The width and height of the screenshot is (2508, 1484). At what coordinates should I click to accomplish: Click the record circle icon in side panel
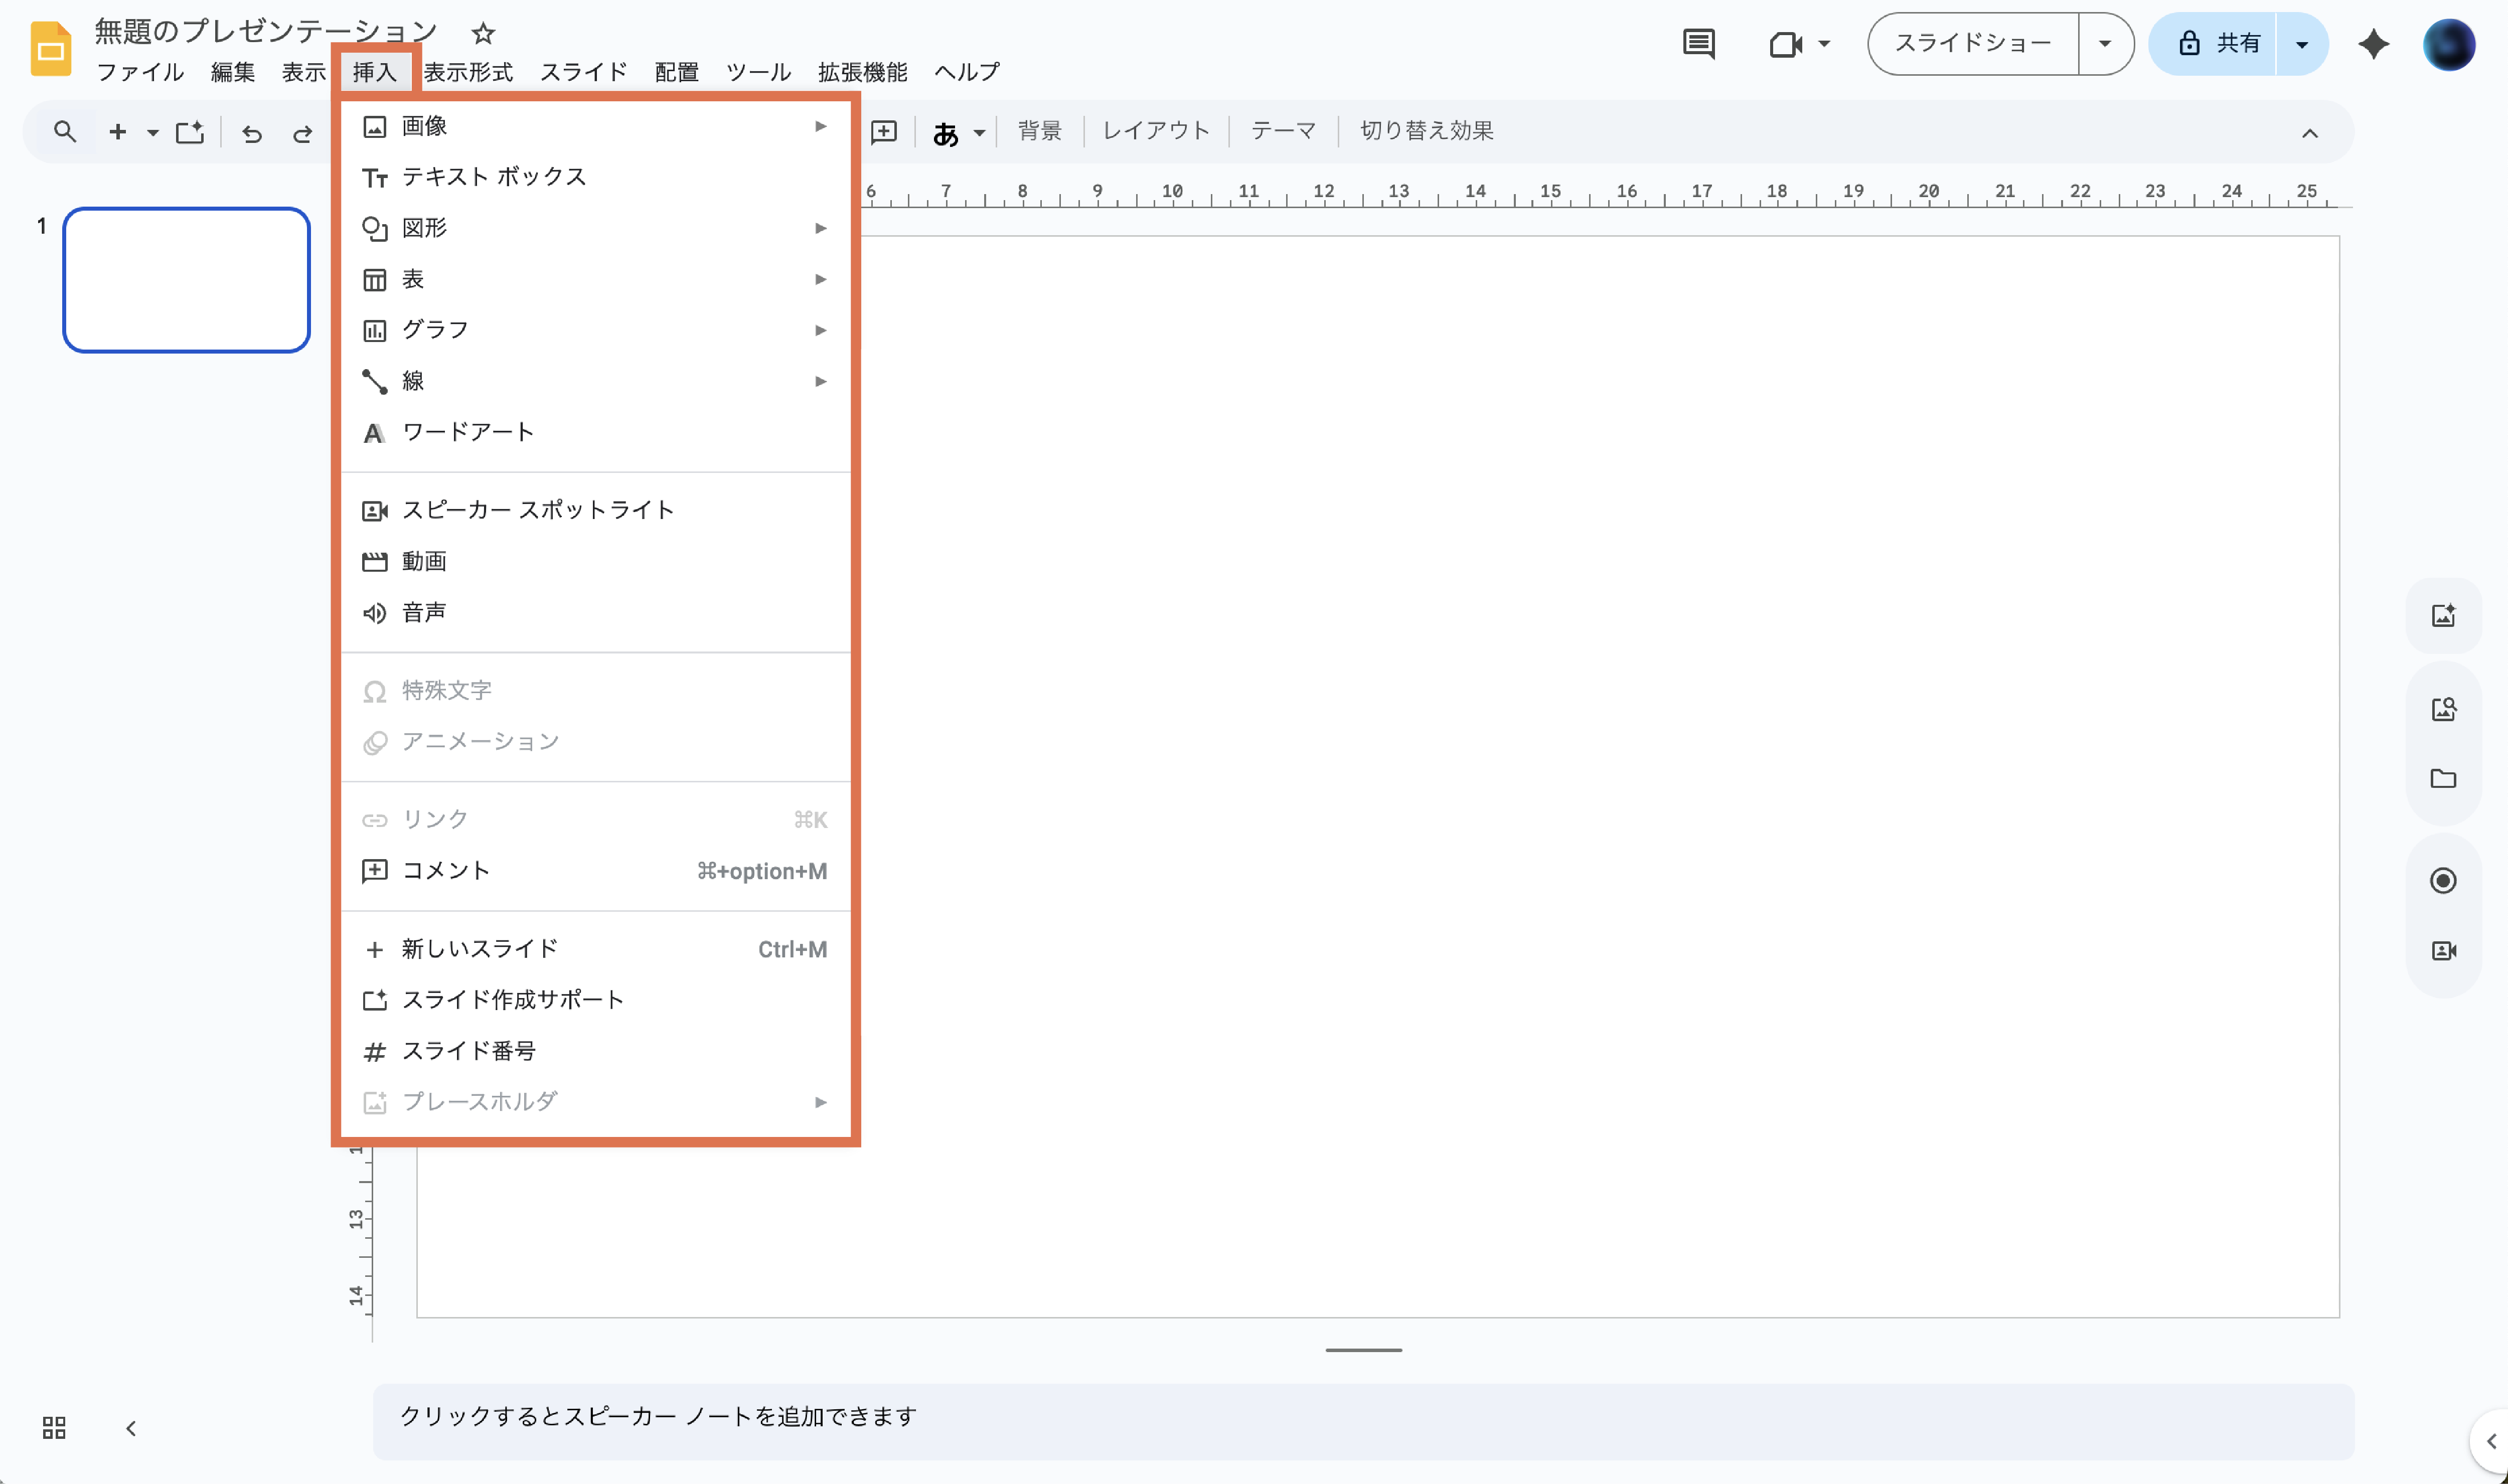point(2443,880)
